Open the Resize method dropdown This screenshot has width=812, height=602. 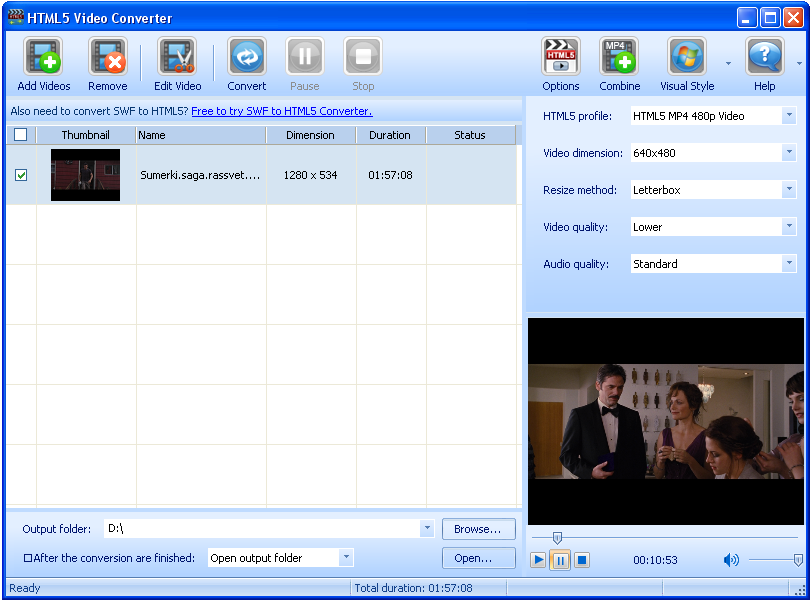click(789, 190)
